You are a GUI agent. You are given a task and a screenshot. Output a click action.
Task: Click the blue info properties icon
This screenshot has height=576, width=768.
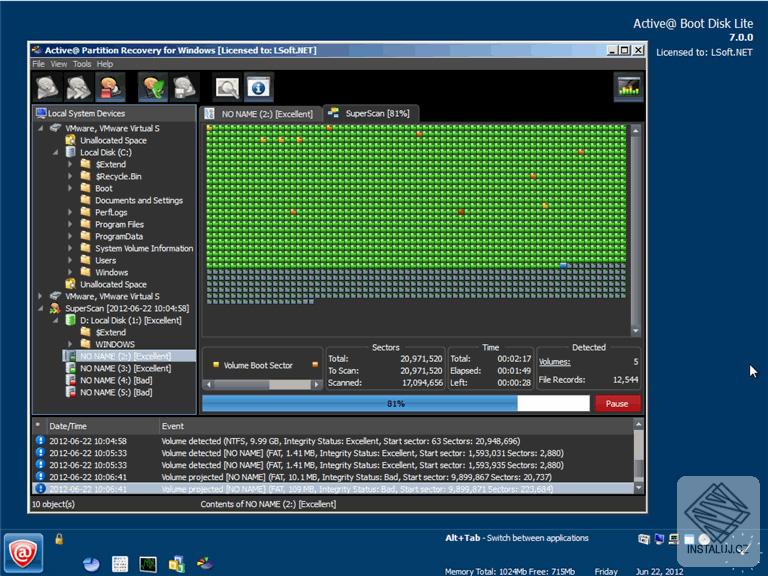[x=258, y=88]
